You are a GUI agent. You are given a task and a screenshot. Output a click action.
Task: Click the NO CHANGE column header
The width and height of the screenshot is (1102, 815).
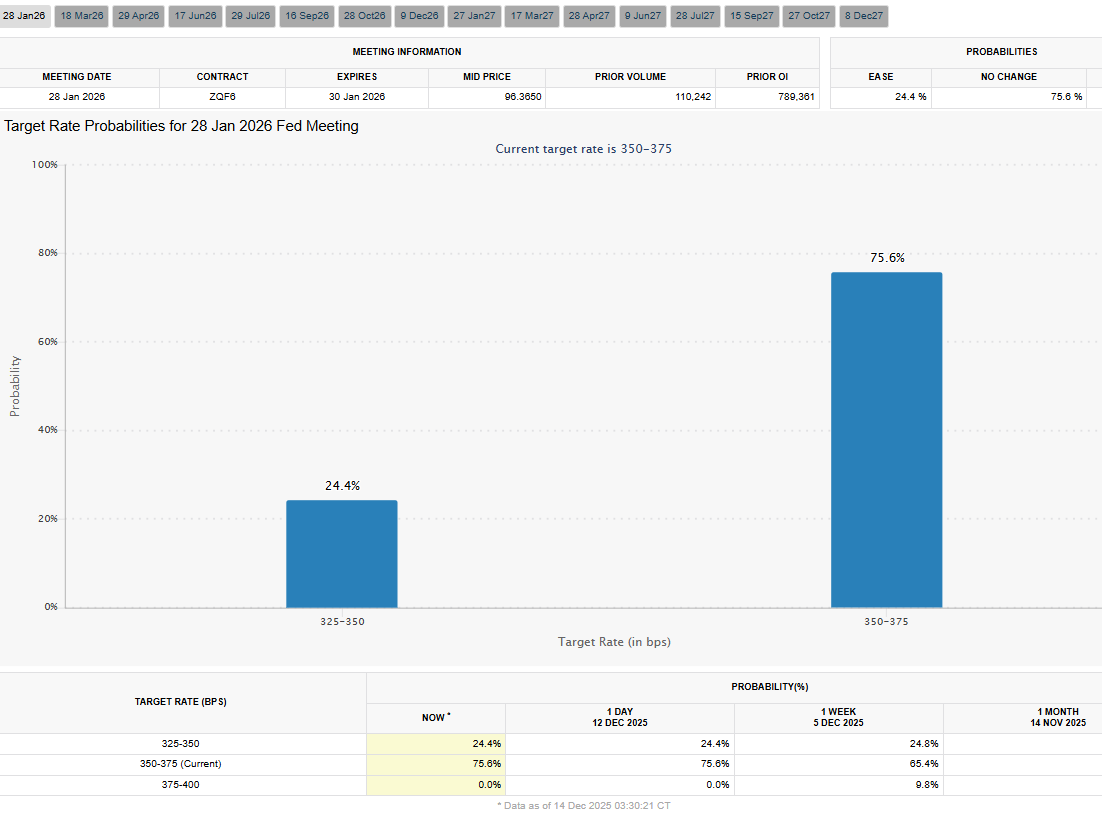coord(1009,77)
